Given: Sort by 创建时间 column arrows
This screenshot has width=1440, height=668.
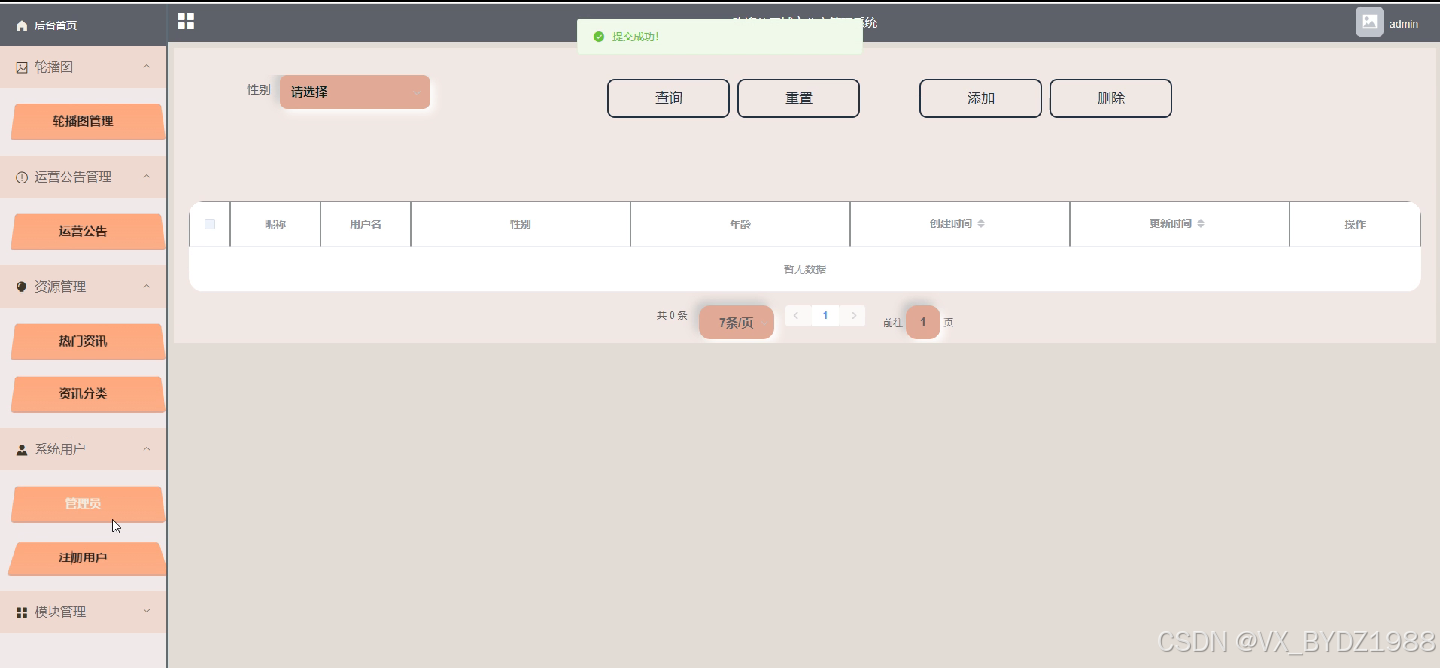Looking at the screenshot, I should (x=981, y=224).
